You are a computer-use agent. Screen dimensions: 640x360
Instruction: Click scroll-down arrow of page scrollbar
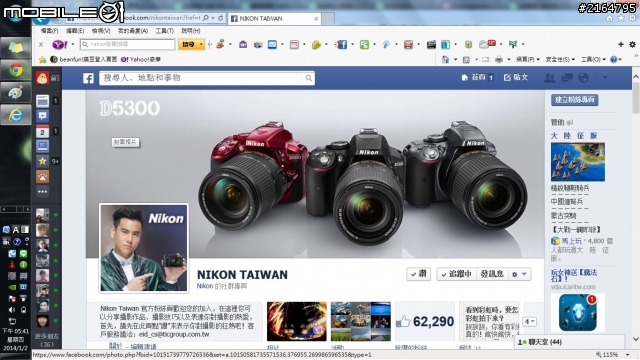pyautogui.click(x=636, y=339)
